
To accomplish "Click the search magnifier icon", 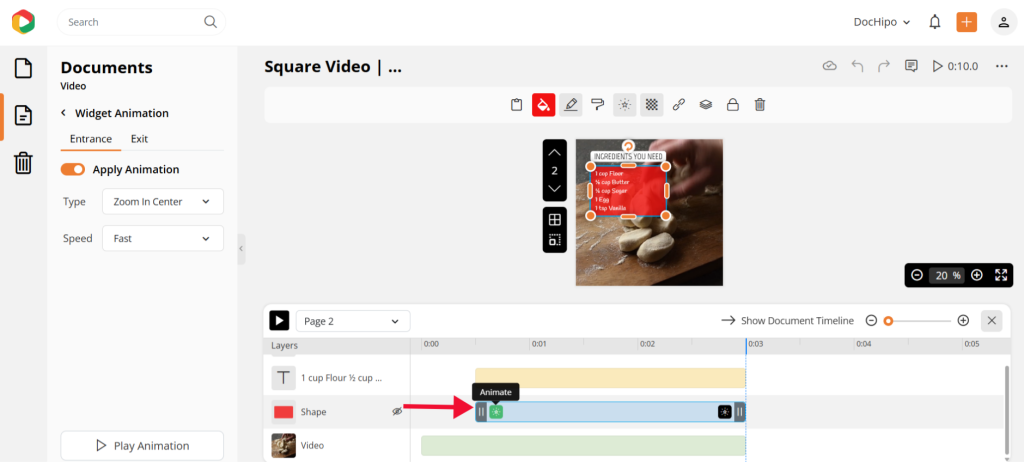I will tap(210, 22).
